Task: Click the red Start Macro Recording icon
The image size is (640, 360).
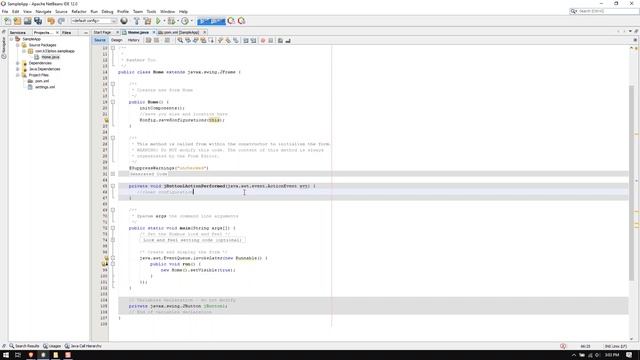Action: 263,40
